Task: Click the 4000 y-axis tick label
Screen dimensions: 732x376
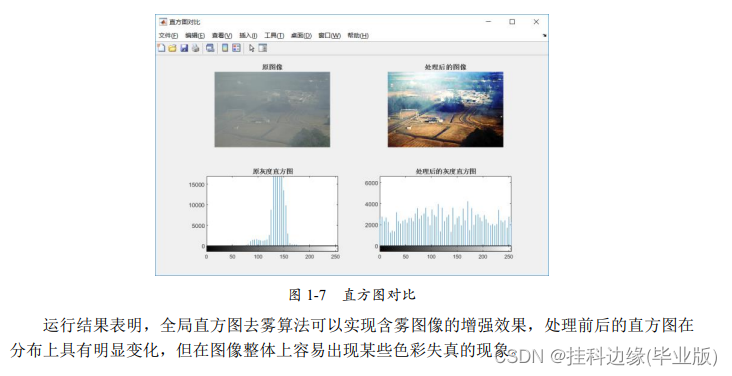Action: [371, 204]
